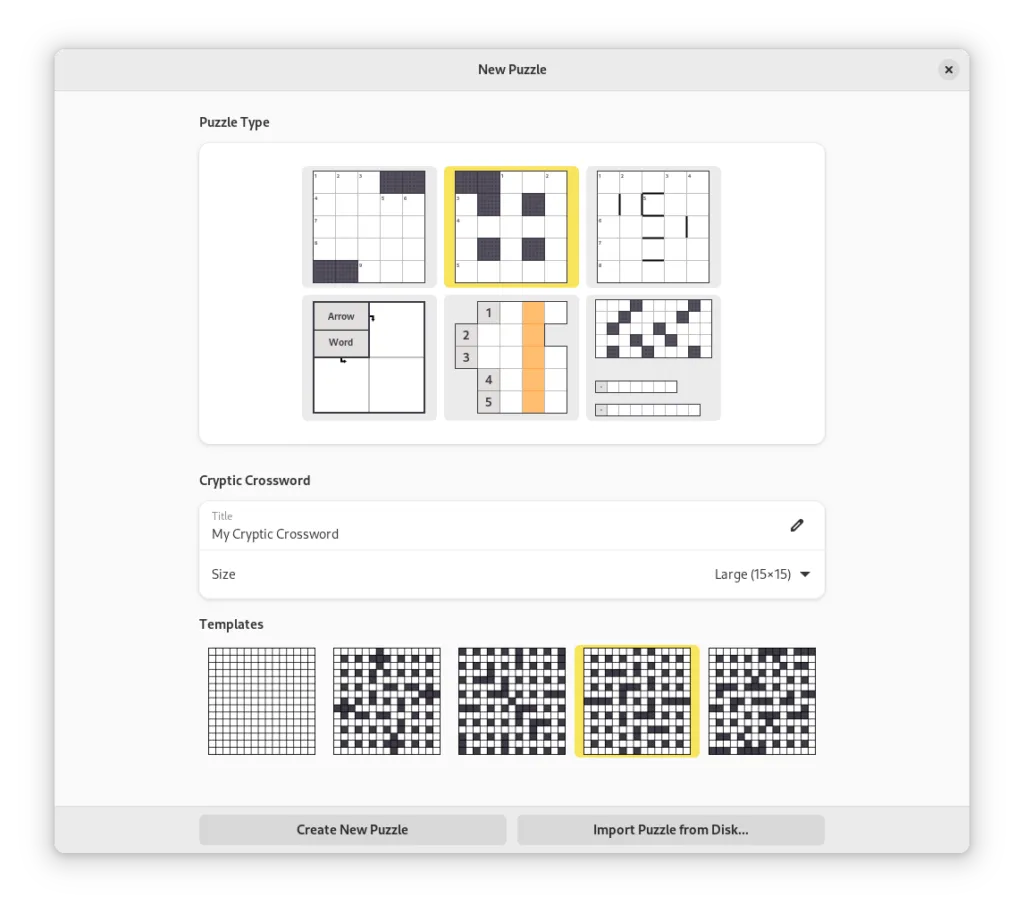Click the Size row label
Image resolution: width=1024 pixels, height=913 pixels.
tap(224, 575)
